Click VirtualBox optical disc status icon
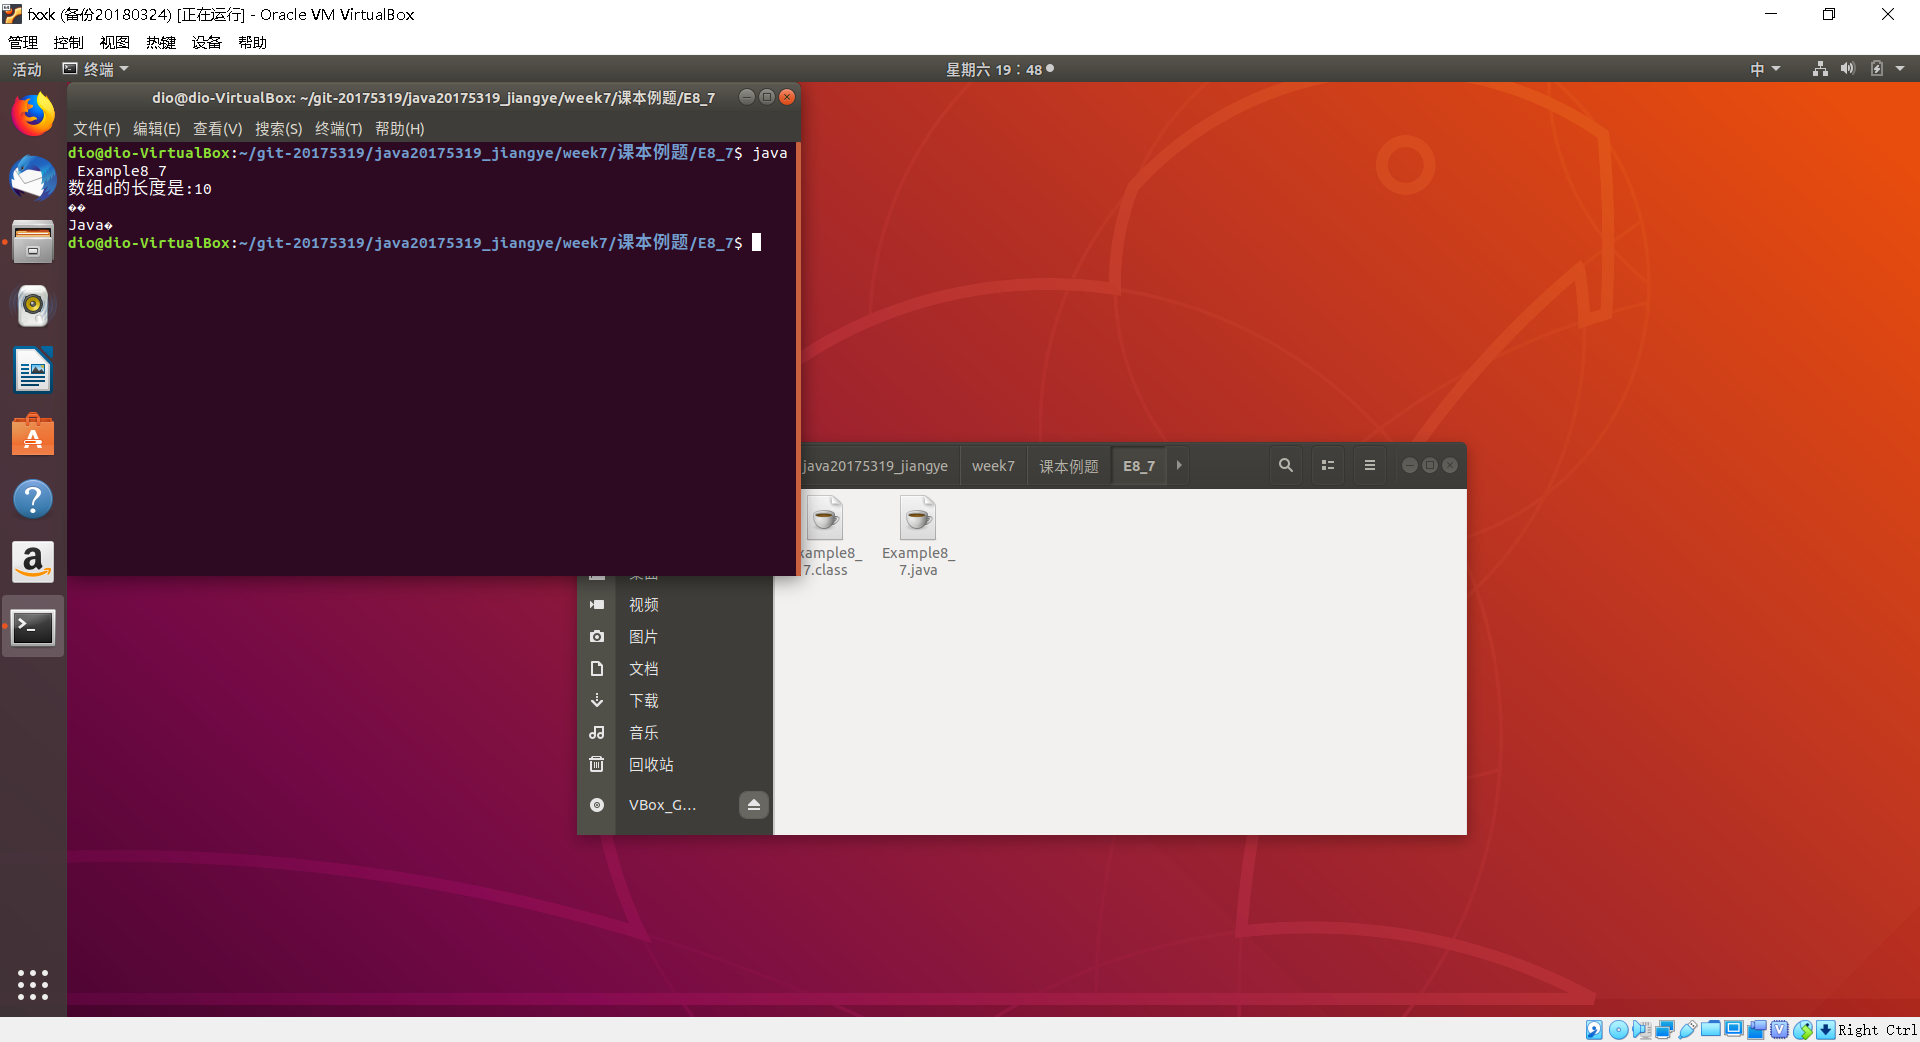This screenshot has width=1920, height=1042. coord(1619,1030)
